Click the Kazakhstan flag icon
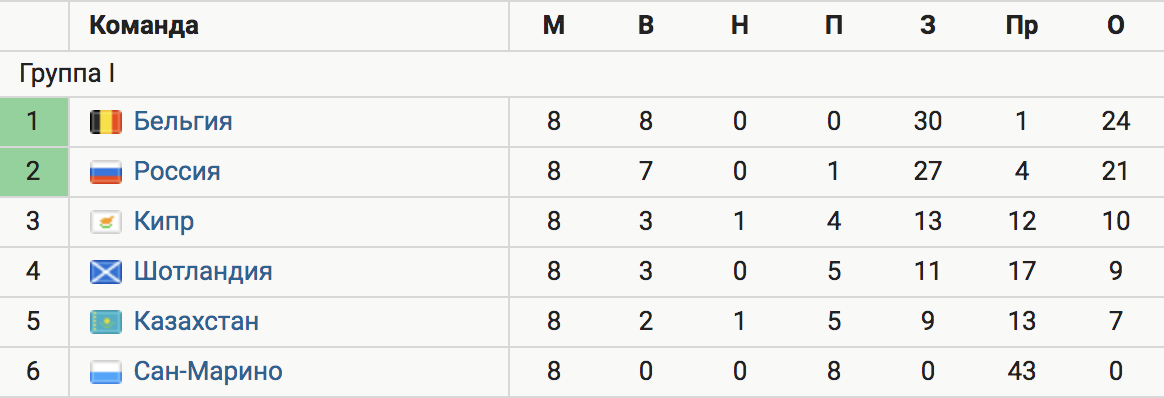This screenshot has width=1164, height=398. pyautogui.click(x=105, y=322)
